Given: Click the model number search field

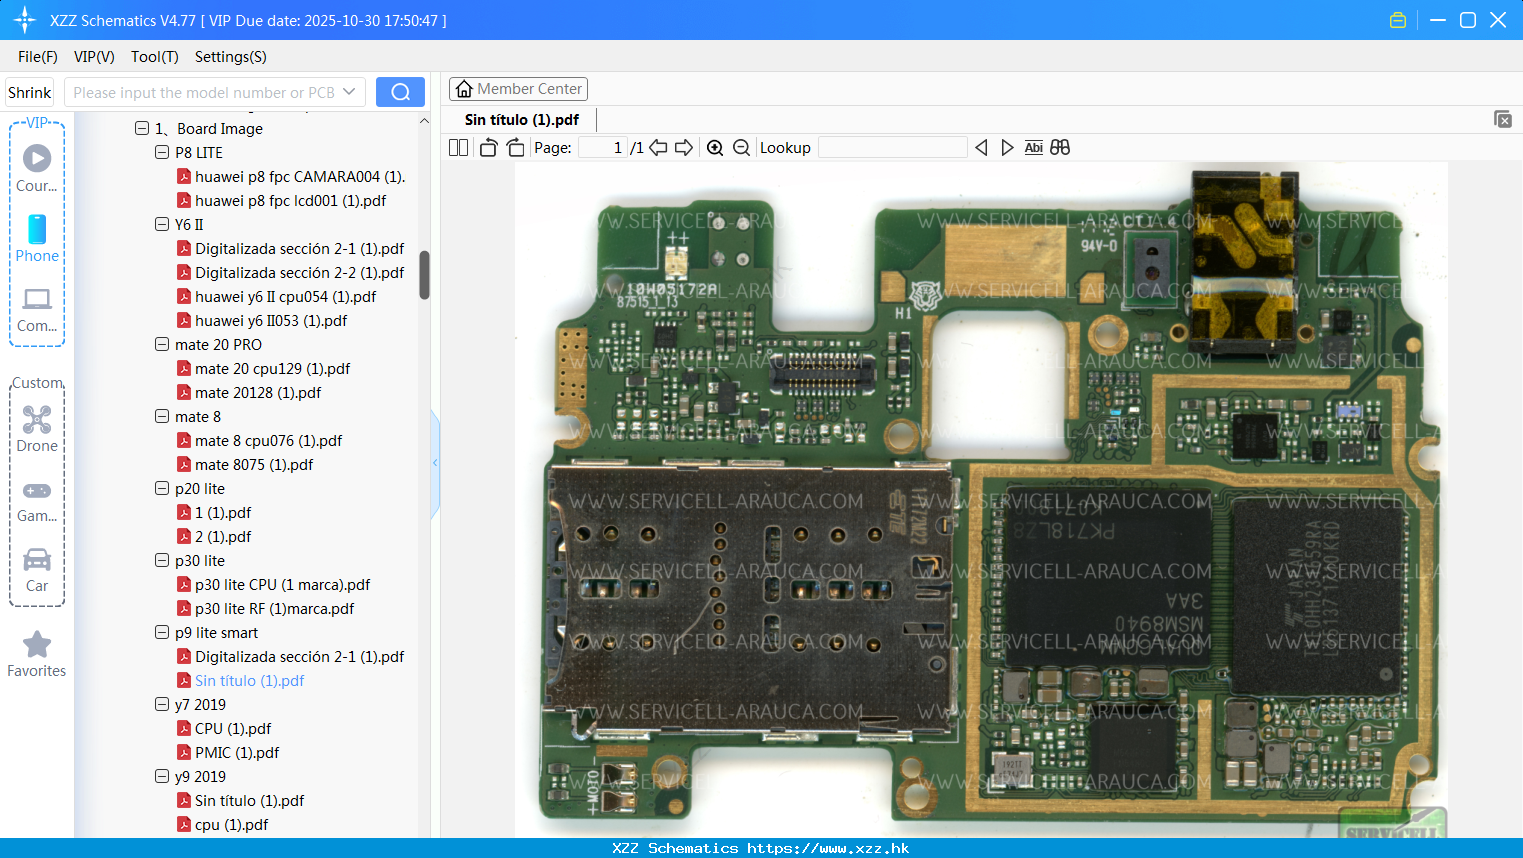Looking at the screenshot, I should coord(204,92).
